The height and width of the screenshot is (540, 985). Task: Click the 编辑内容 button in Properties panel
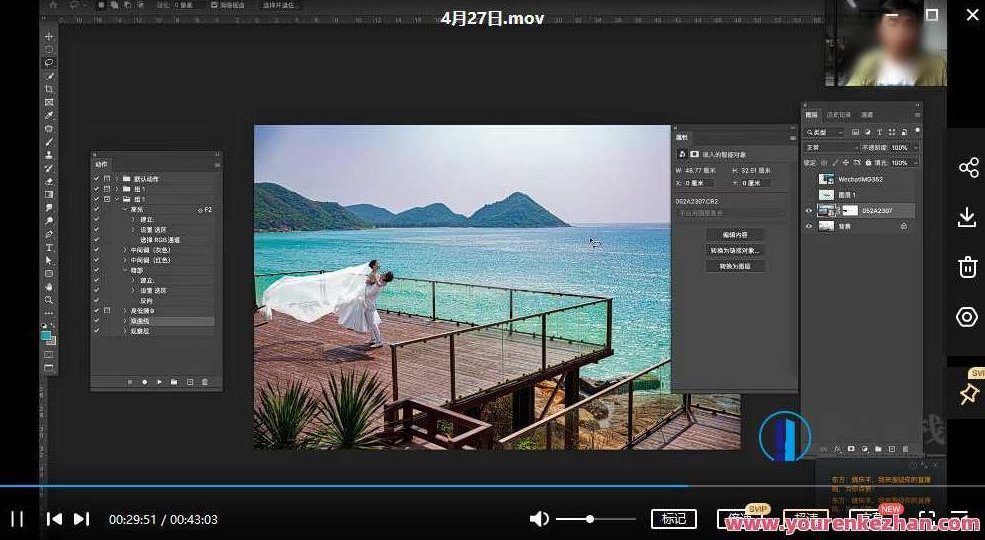(x=735, y=234)
